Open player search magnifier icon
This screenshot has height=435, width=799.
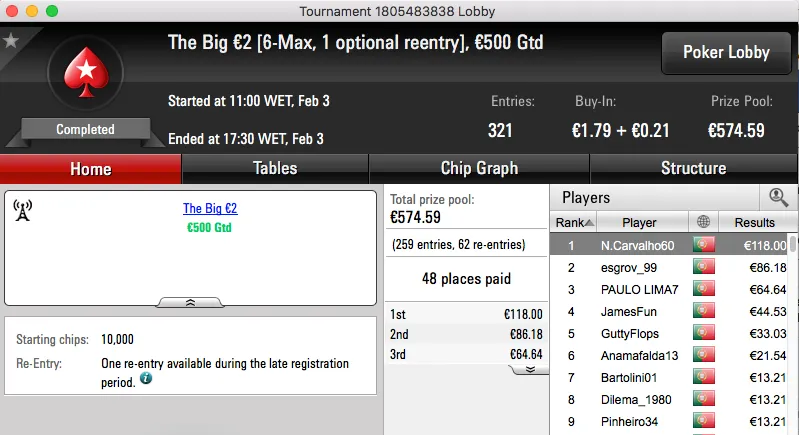coord(777,198)
